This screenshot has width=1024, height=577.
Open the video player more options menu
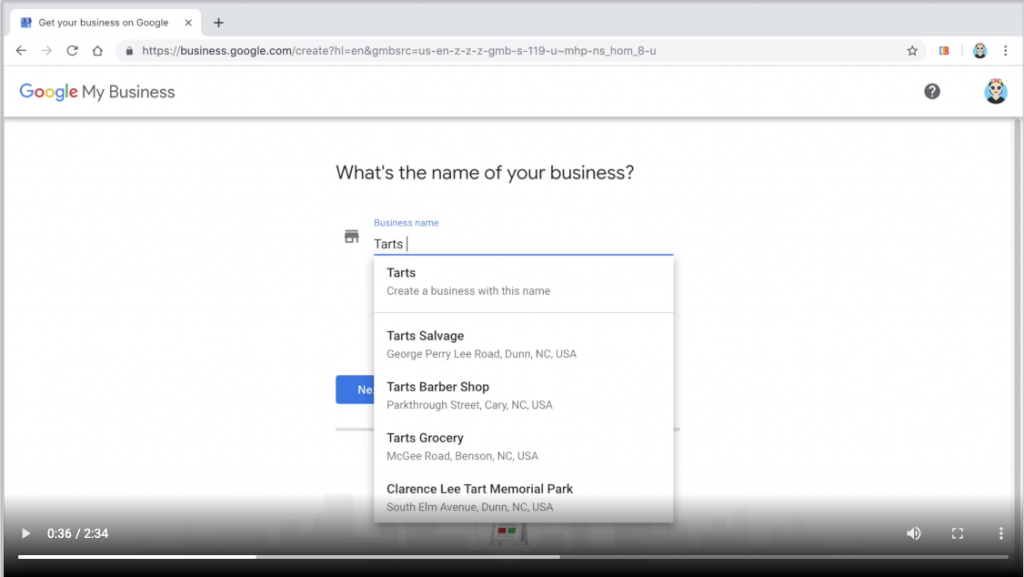pyautogui.click(x=1000, y=533)
